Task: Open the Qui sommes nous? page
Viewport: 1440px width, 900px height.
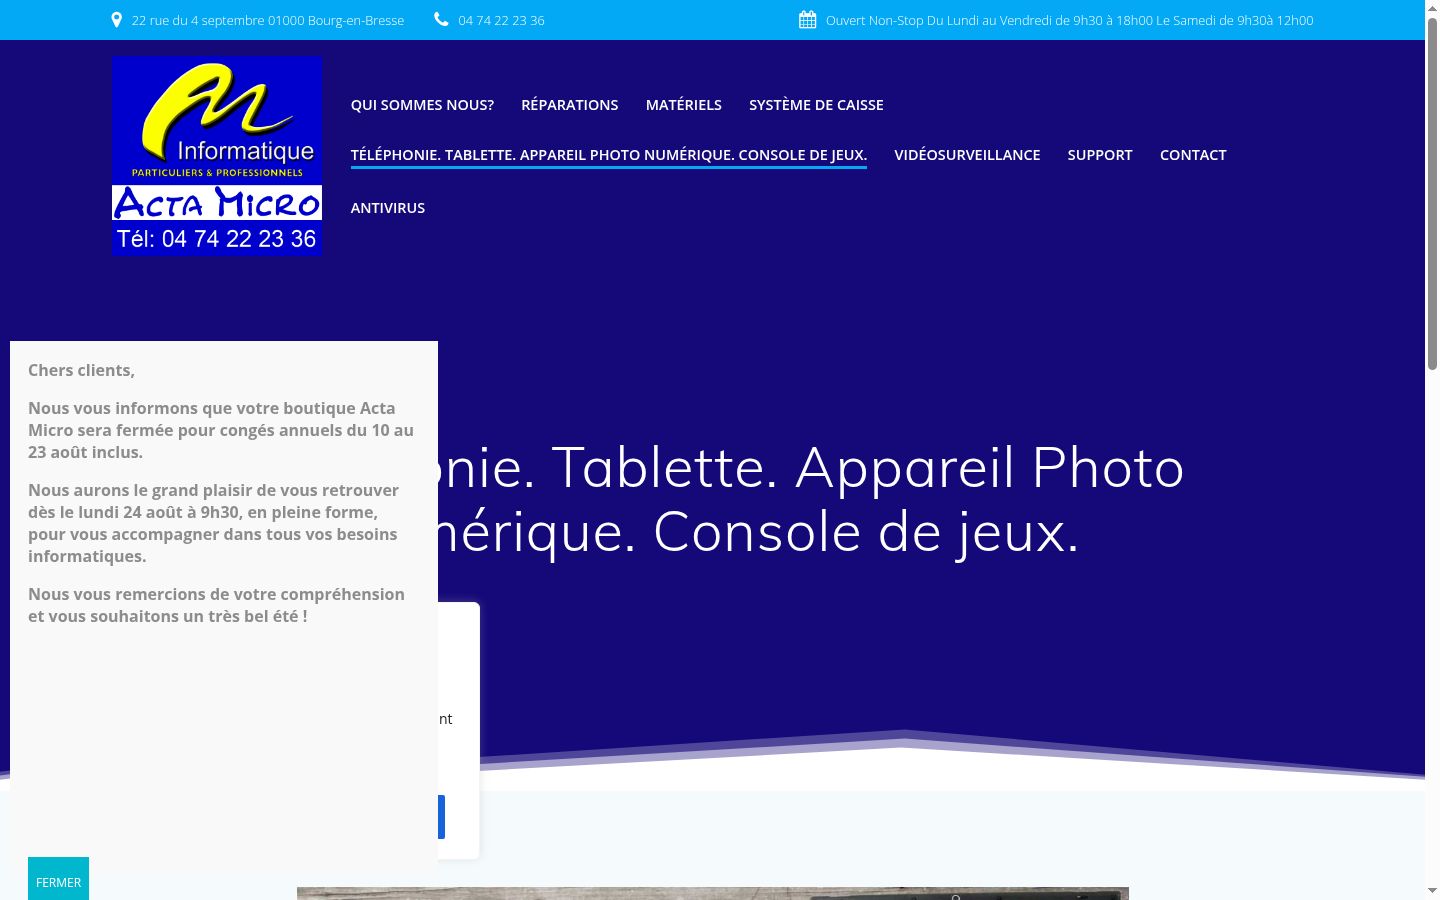Action: click(x=422, y=105)
